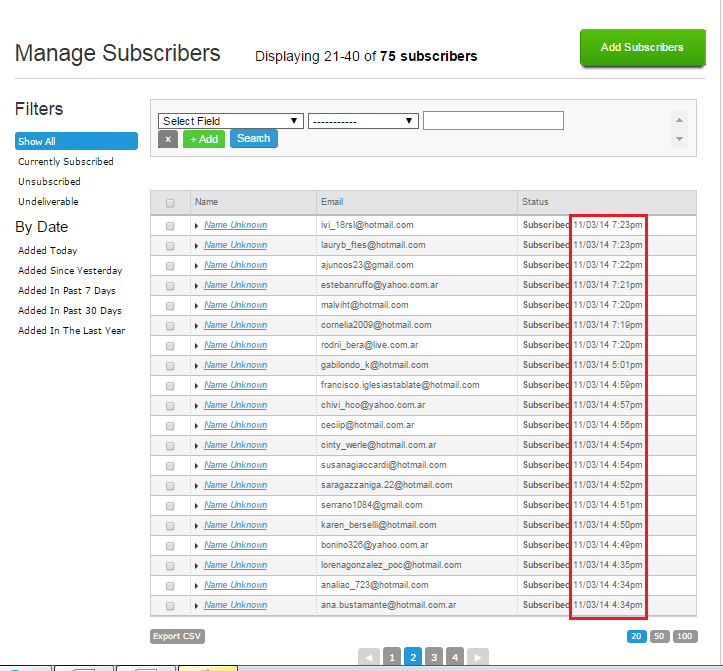Filter by Added Since Yesterday
Image resolution: width=723 pixels, height=671 pixels.
[70, 271]
